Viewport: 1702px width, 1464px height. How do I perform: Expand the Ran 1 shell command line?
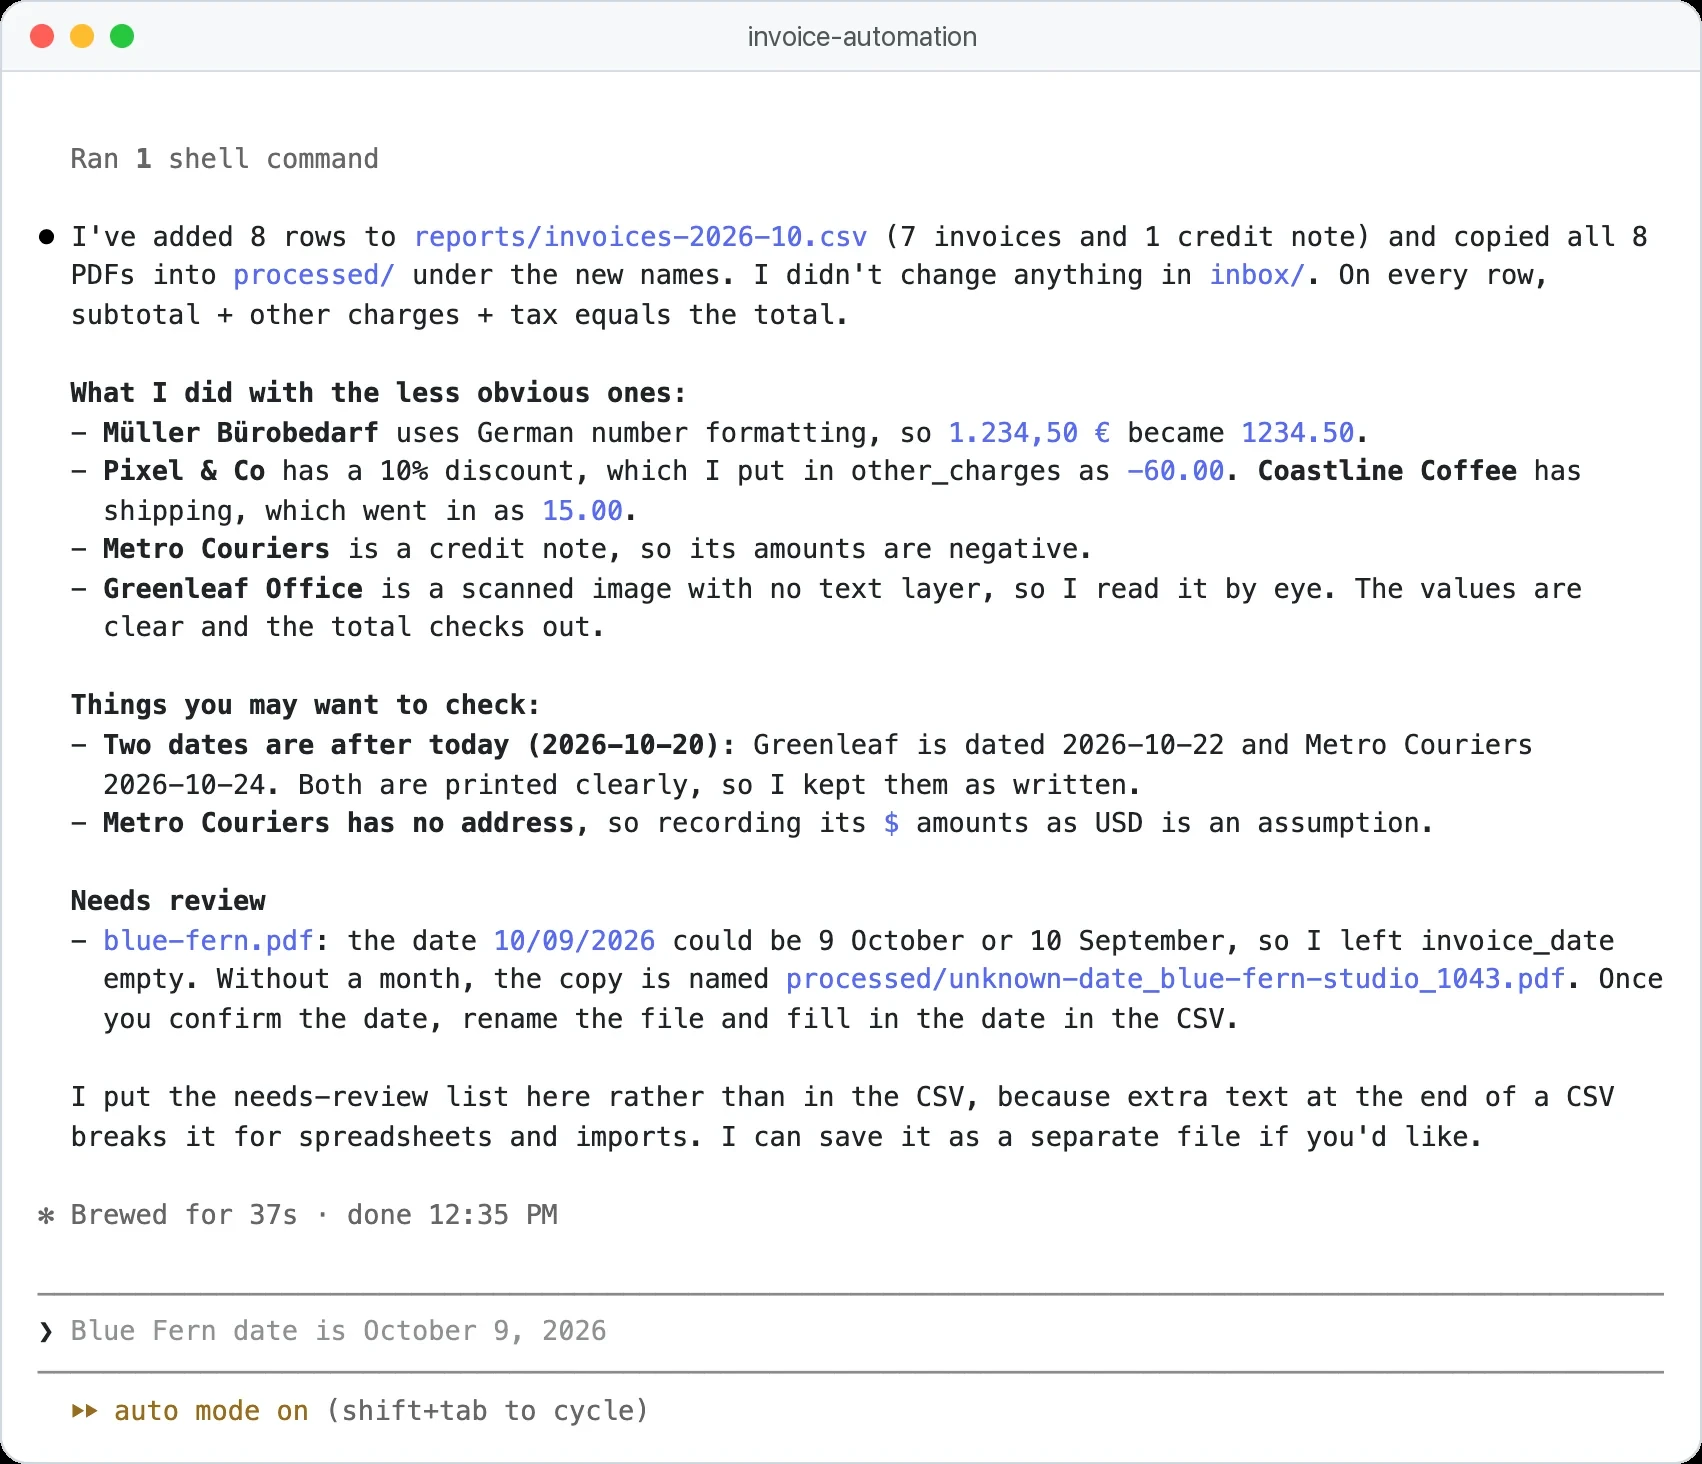coord(224,159)
